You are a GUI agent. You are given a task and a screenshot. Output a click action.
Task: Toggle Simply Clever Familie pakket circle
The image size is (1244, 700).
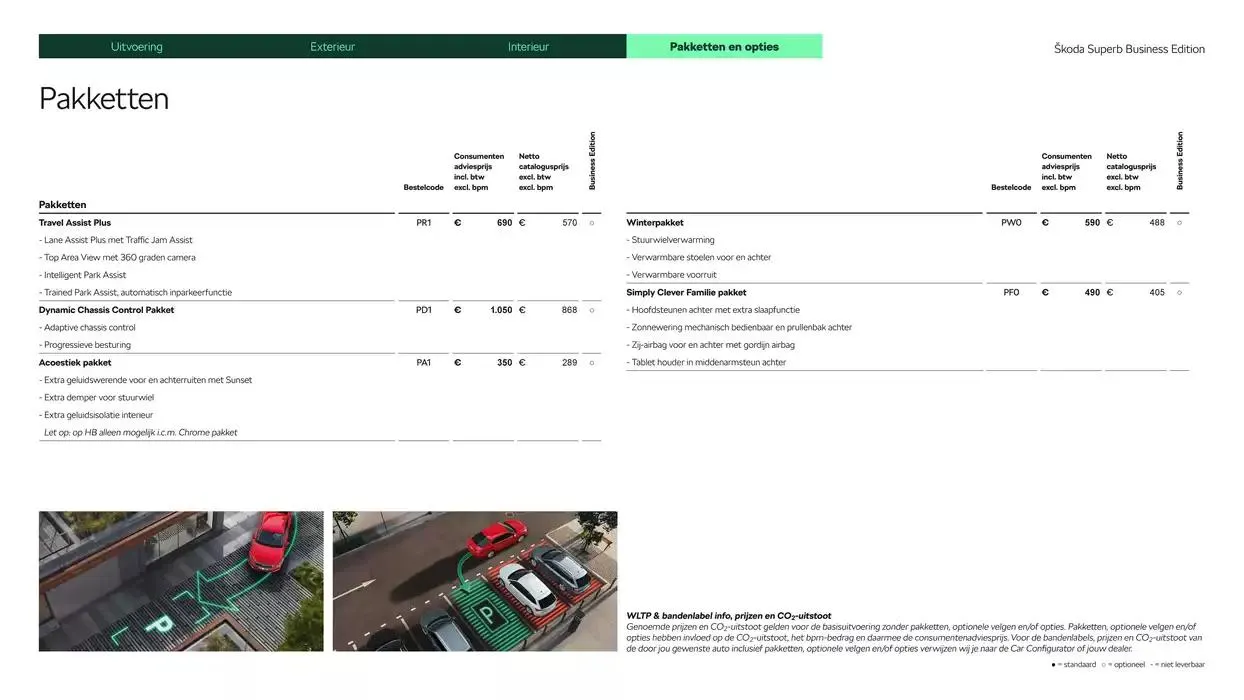[1179, 292]
